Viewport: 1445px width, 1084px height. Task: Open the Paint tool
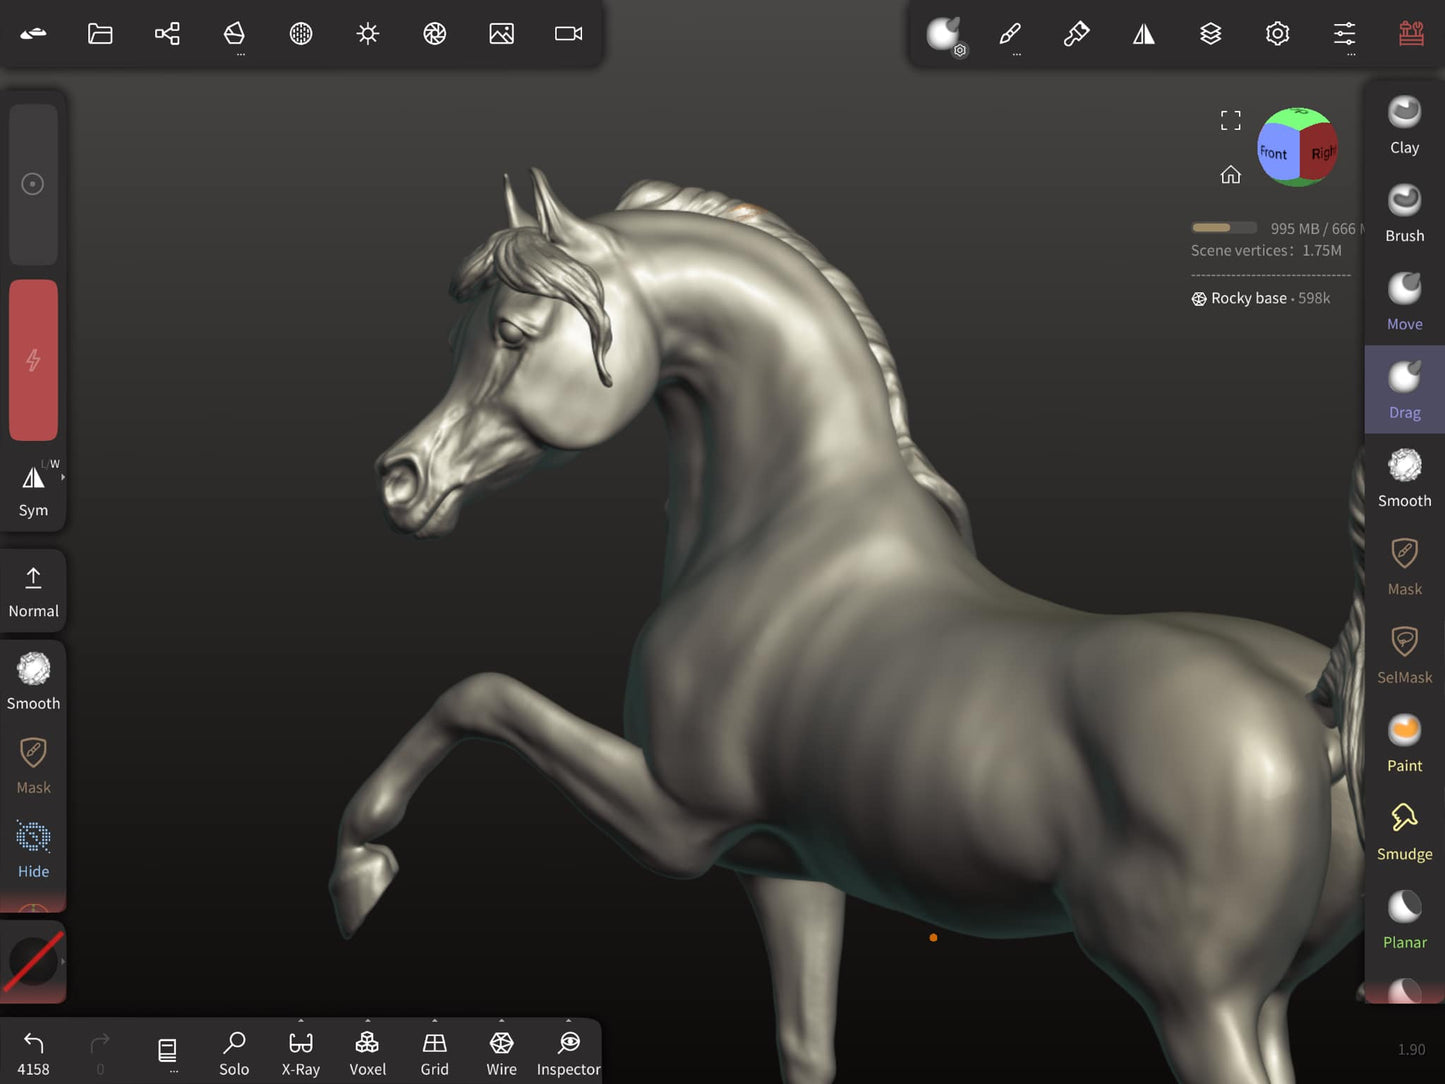point(1404,742)
